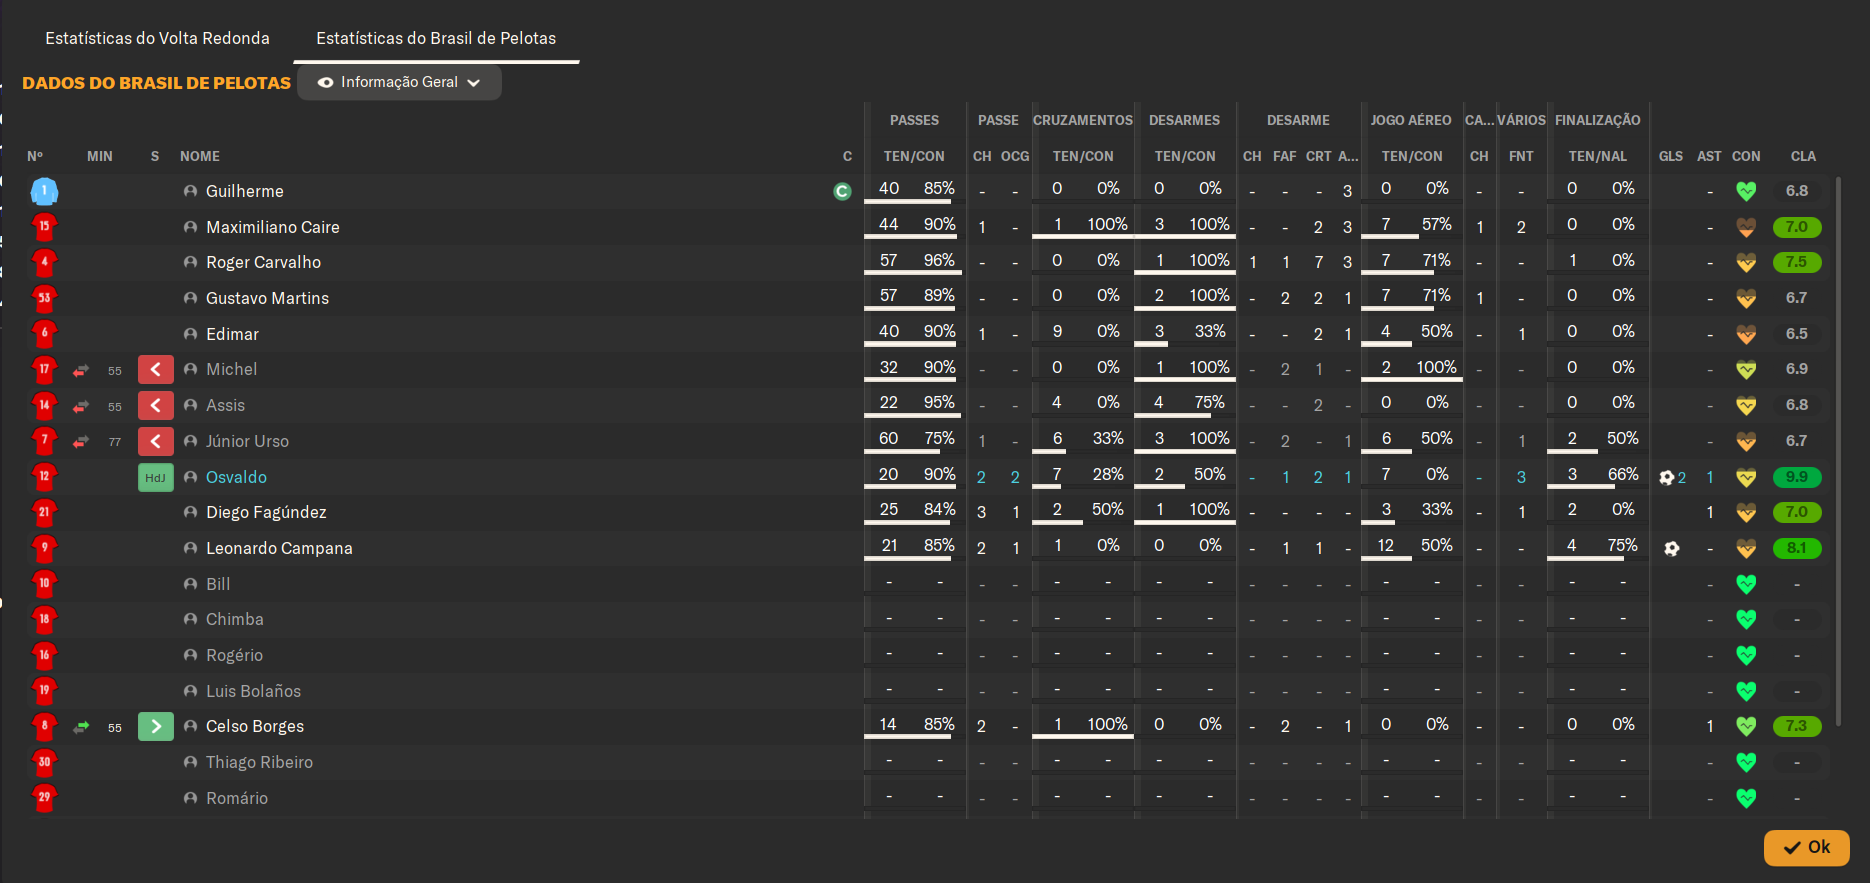Screen dimensions: 1870x883
Task: Click Gustavo Martins' number 33 shirt icon
Action: (x=44, y=298)
